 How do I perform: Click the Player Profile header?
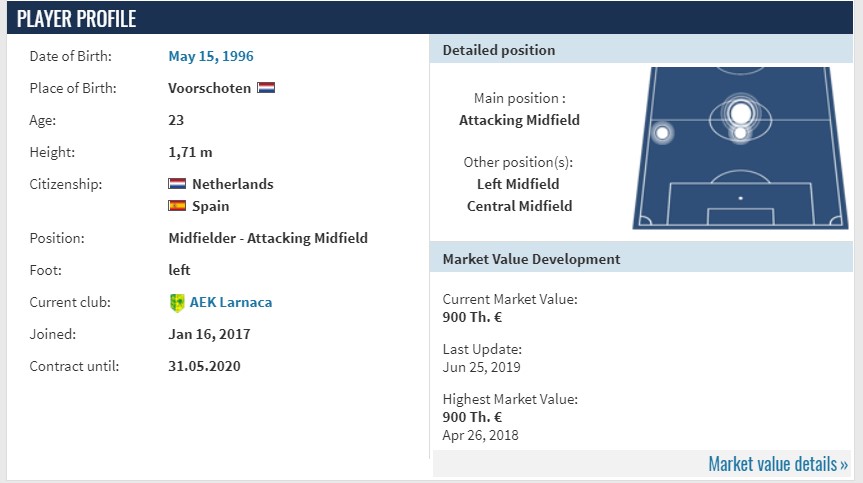pos(77,19)
